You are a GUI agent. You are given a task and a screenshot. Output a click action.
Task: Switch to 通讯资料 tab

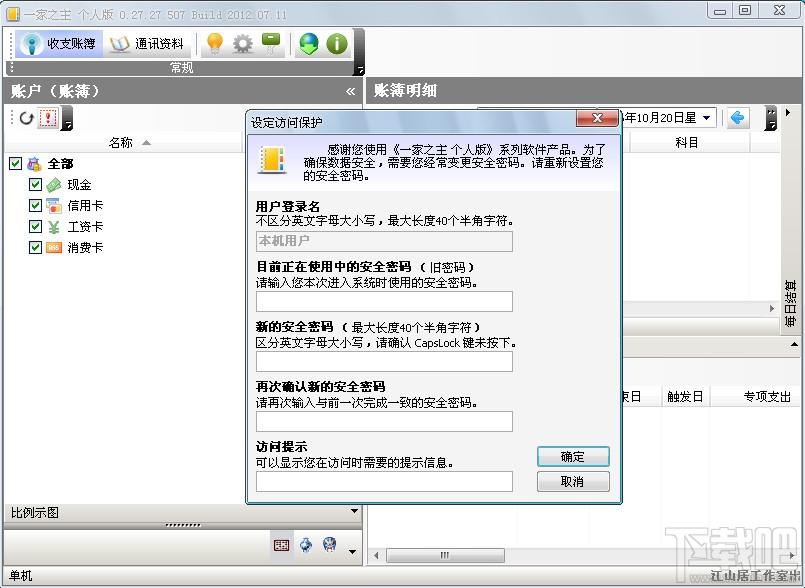[148, 44]
